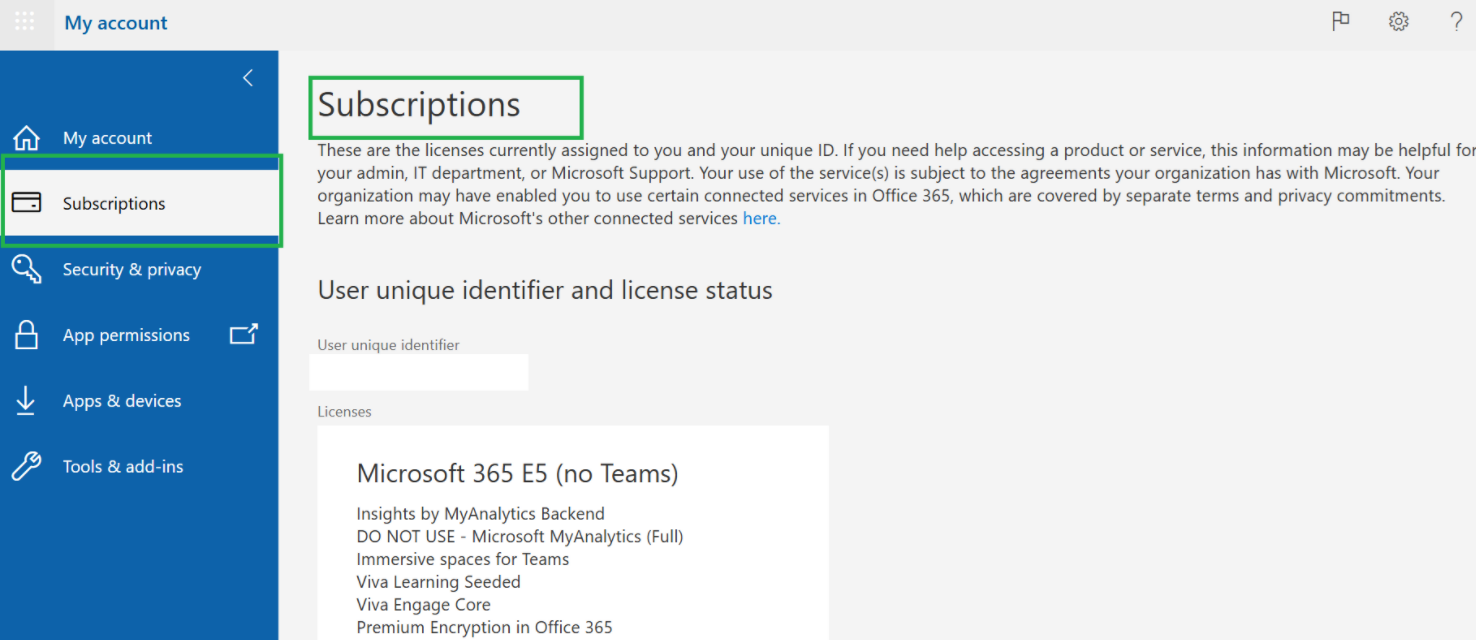Image resolution: width=1476 pixels, height=640 pixels.
Task: Open Subscriptions via the card icon
Action: (25, 202)
